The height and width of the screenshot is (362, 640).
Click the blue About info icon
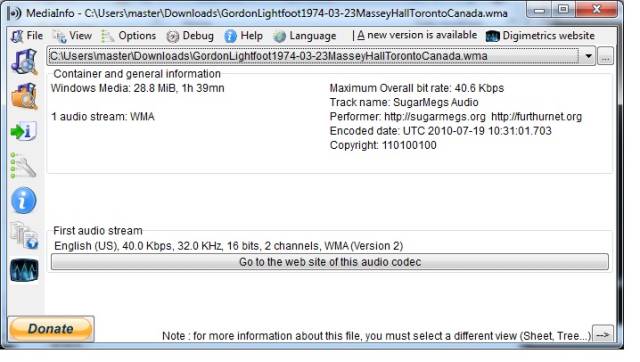pos(23,200)
